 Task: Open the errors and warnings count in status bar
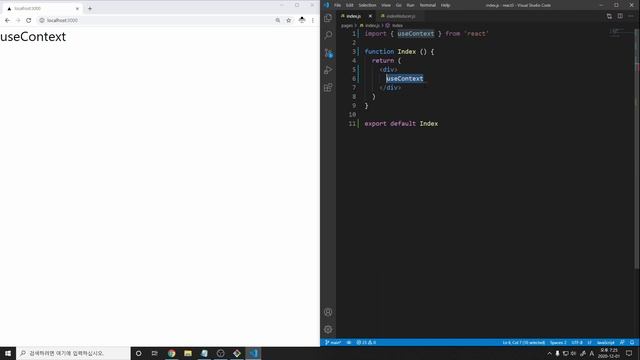pos(366,342)
